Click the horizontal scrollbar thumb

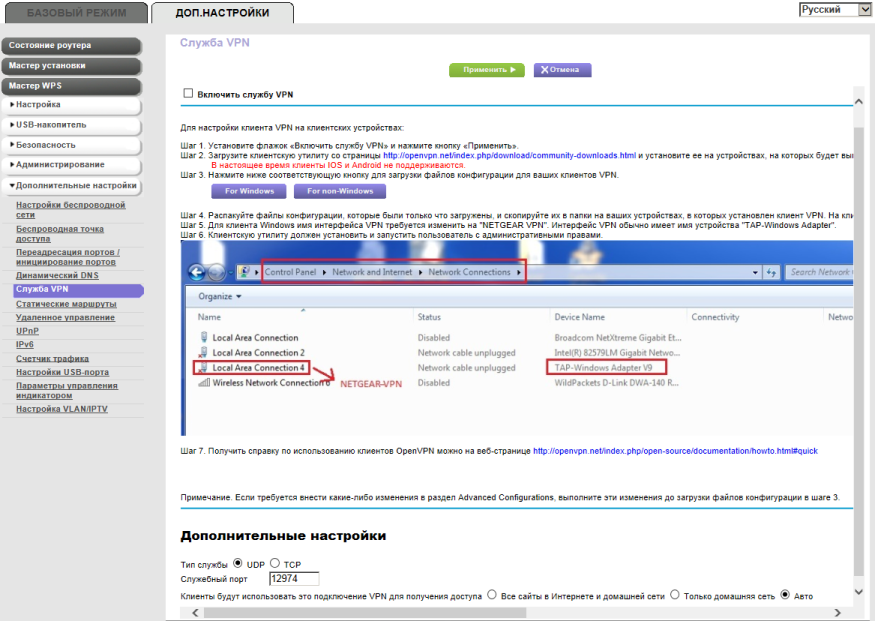[x=365, y=613]
